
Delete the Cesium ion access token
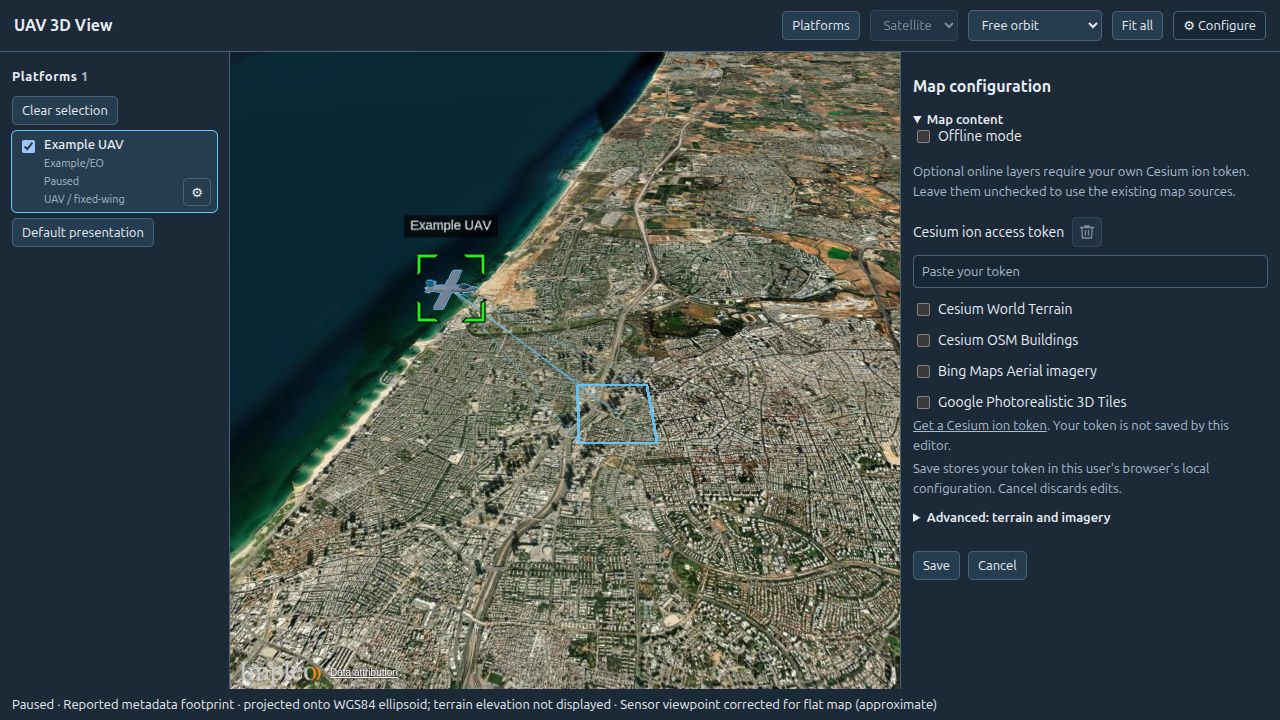click(1087, 232)
